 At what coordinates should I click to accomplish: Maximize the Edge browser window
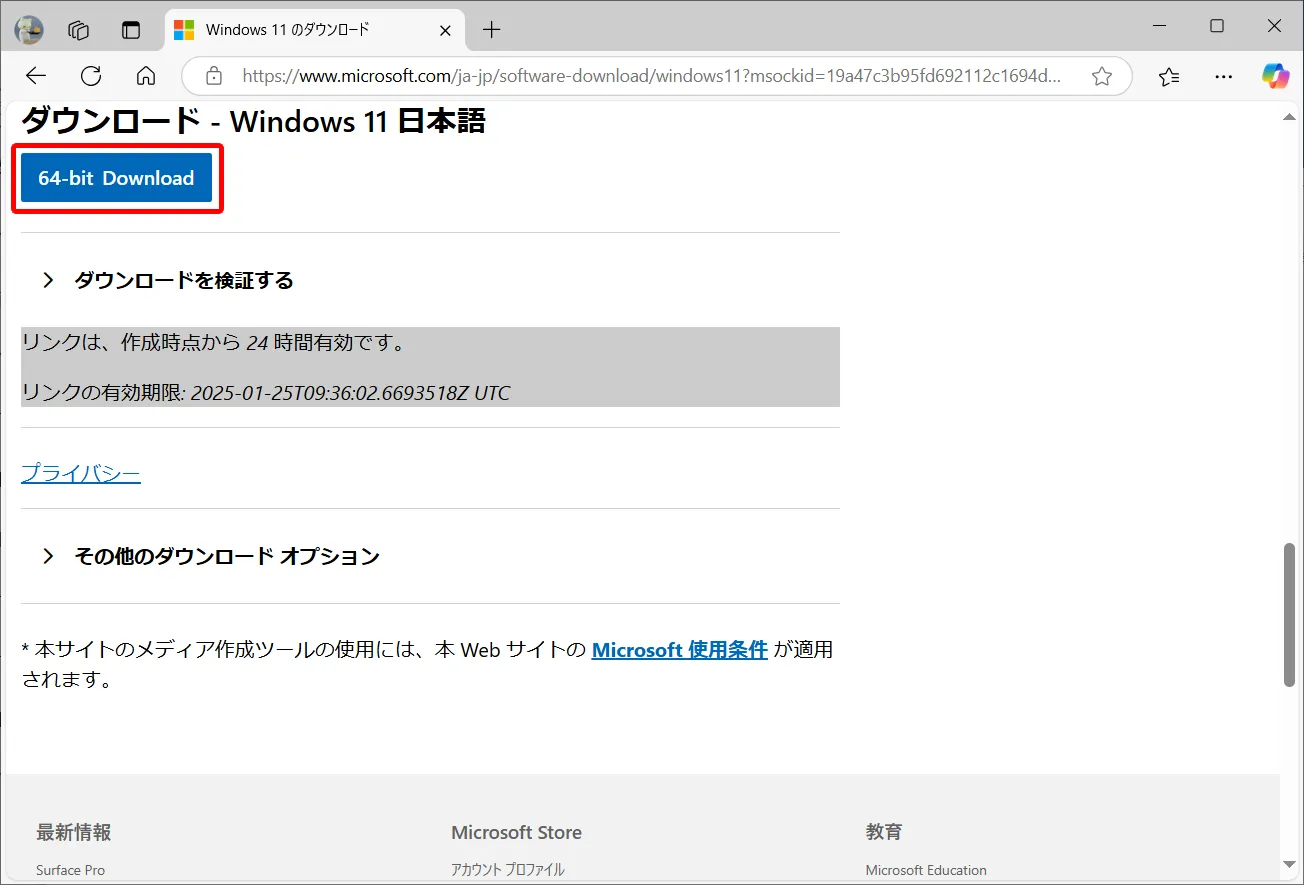pyautogui.click(x=1217, y=27)
